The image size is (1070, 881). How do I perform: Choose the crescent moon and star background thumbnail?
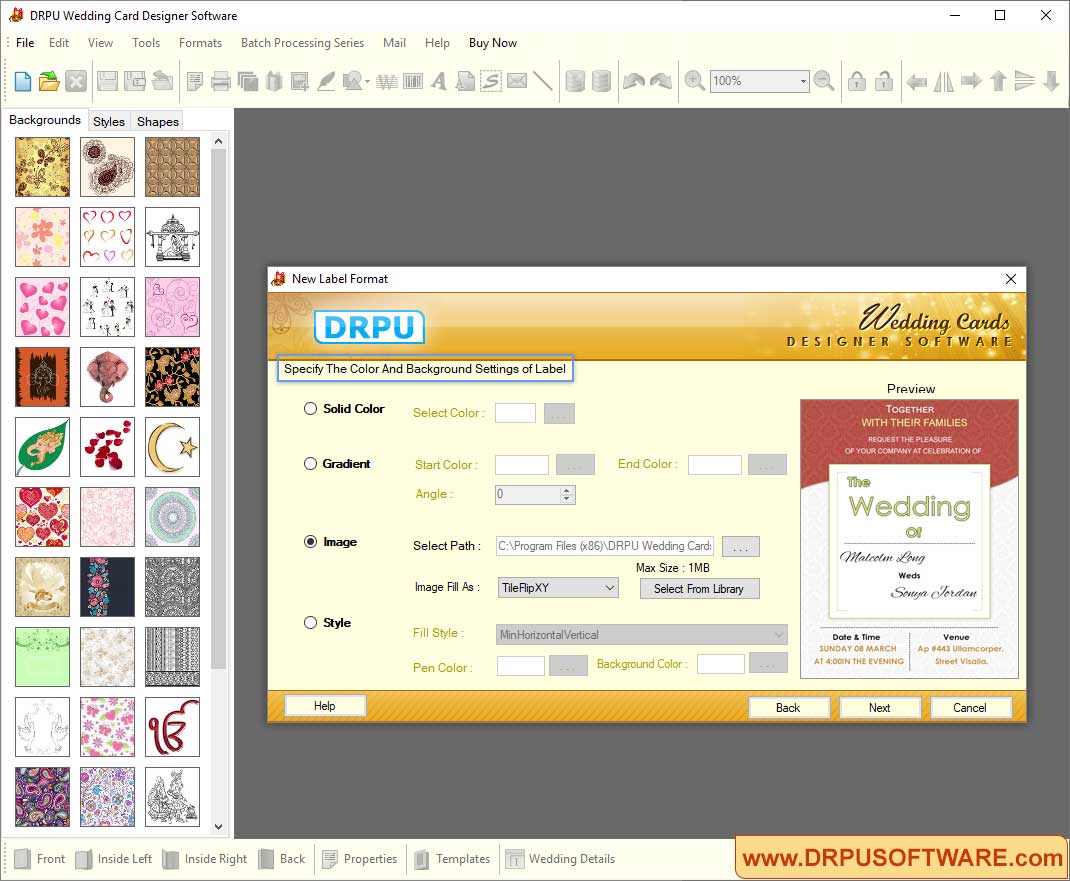coord(172,447)
